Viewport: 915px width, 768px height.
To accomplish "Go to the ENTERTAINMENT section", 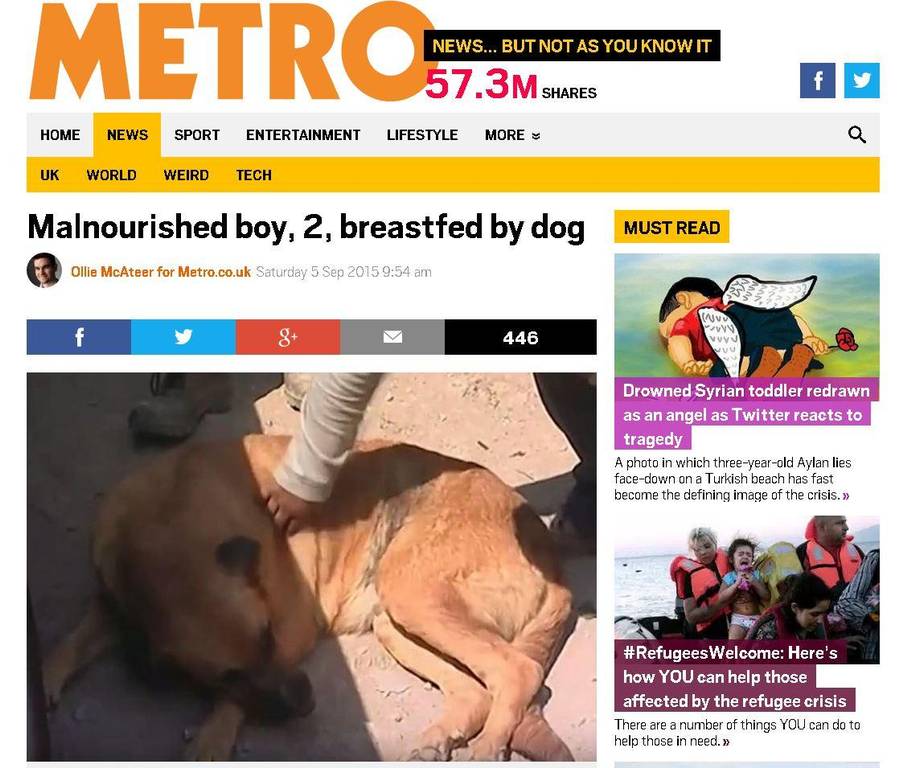I will [x=303, y=135].
